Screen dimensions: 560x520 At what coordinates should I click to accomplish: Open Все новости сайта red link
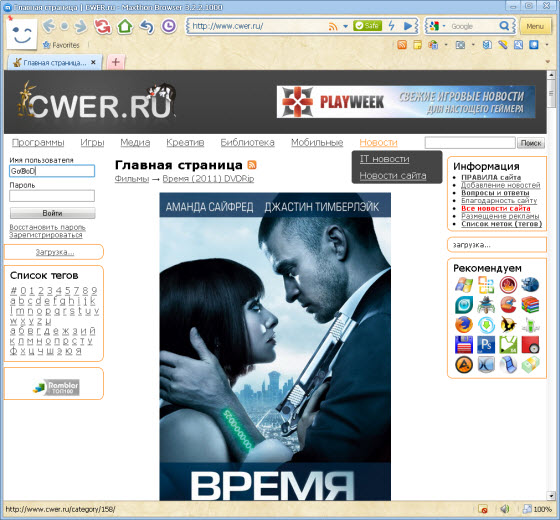point(496,208)
